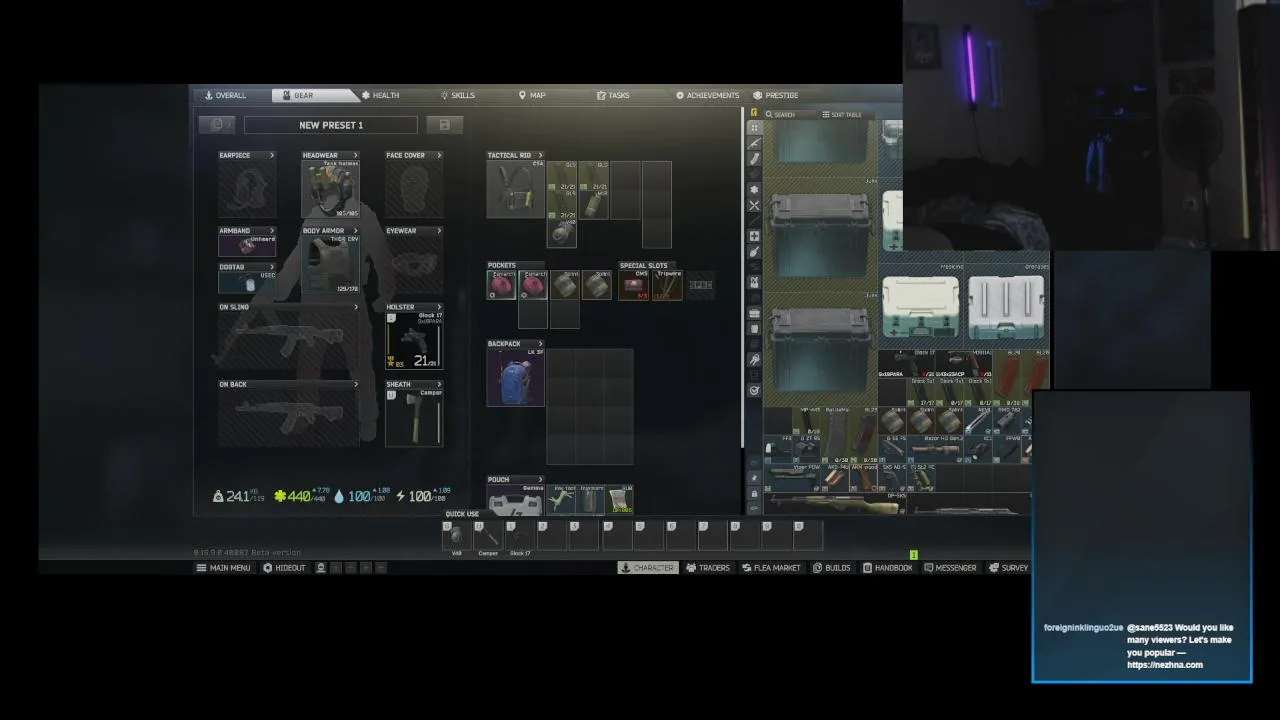Screen dimensions: 1280x720
Task: Expand the Pouch slot arrow
Action: coord(540,480)
